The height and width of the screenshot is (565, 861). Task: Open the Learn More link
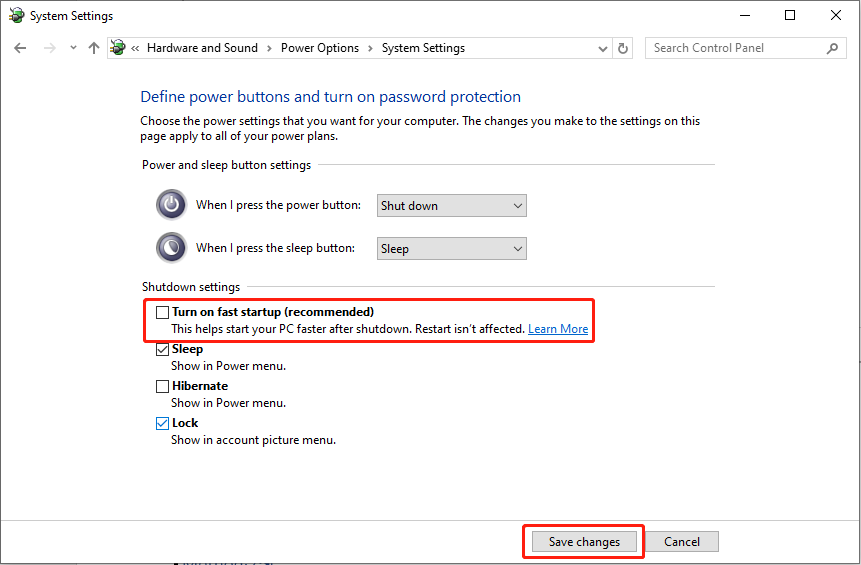(558, 329)
